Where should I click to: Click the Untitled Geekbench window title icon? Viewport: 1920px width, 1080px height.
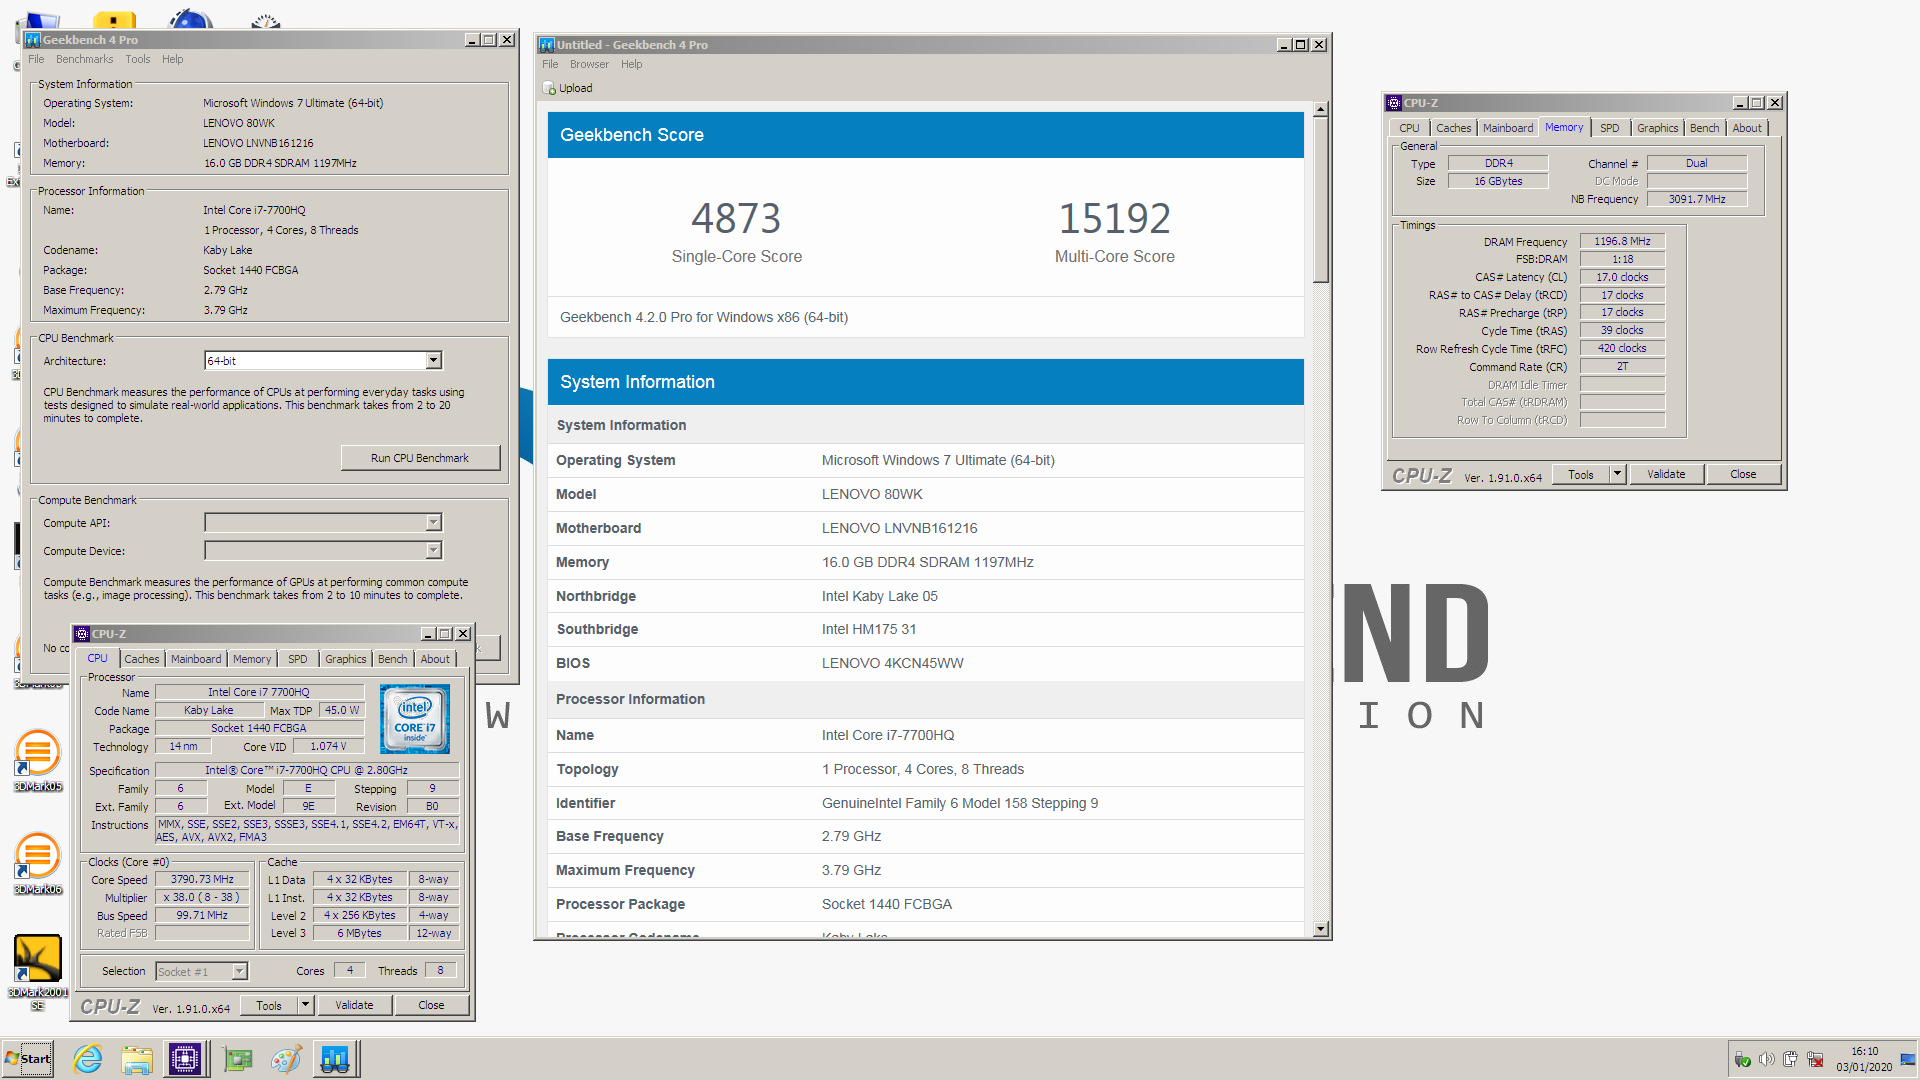(547, 45)
